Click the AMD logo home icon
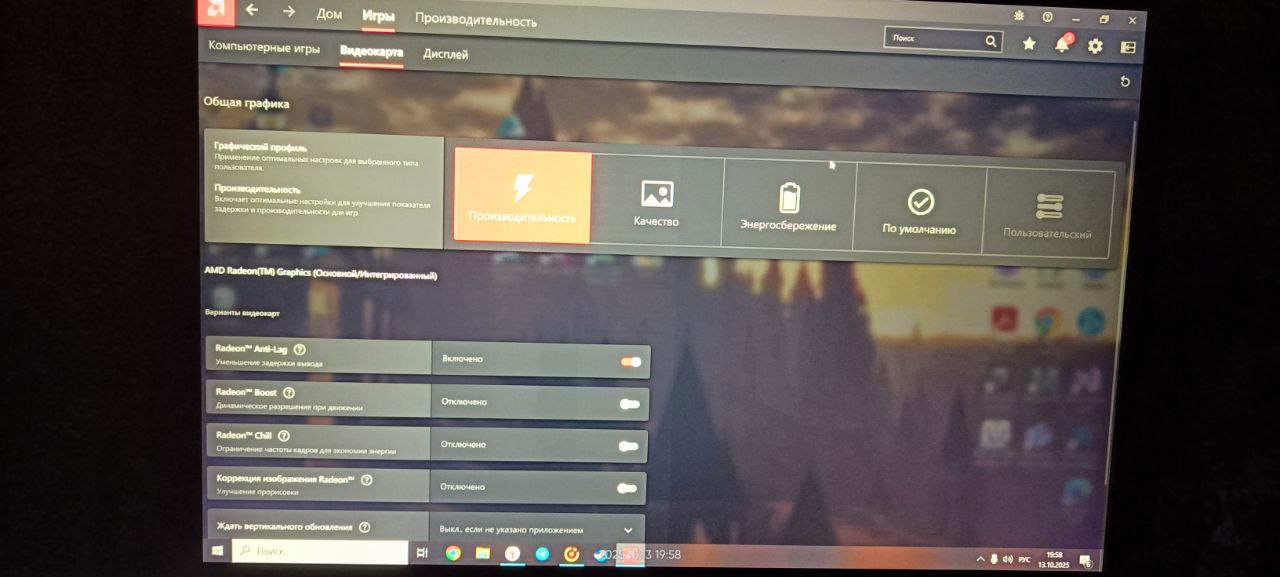This screenshot has width=1280, height=577. 215,11
